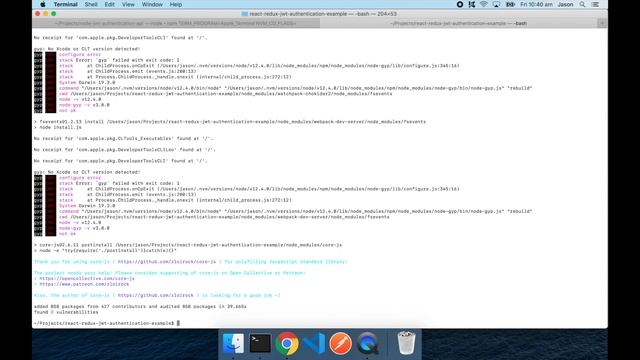This screenshot has height=360, width=640.
Task: Click the 'author of core-js' job line
Action: (x=157, y=295)
